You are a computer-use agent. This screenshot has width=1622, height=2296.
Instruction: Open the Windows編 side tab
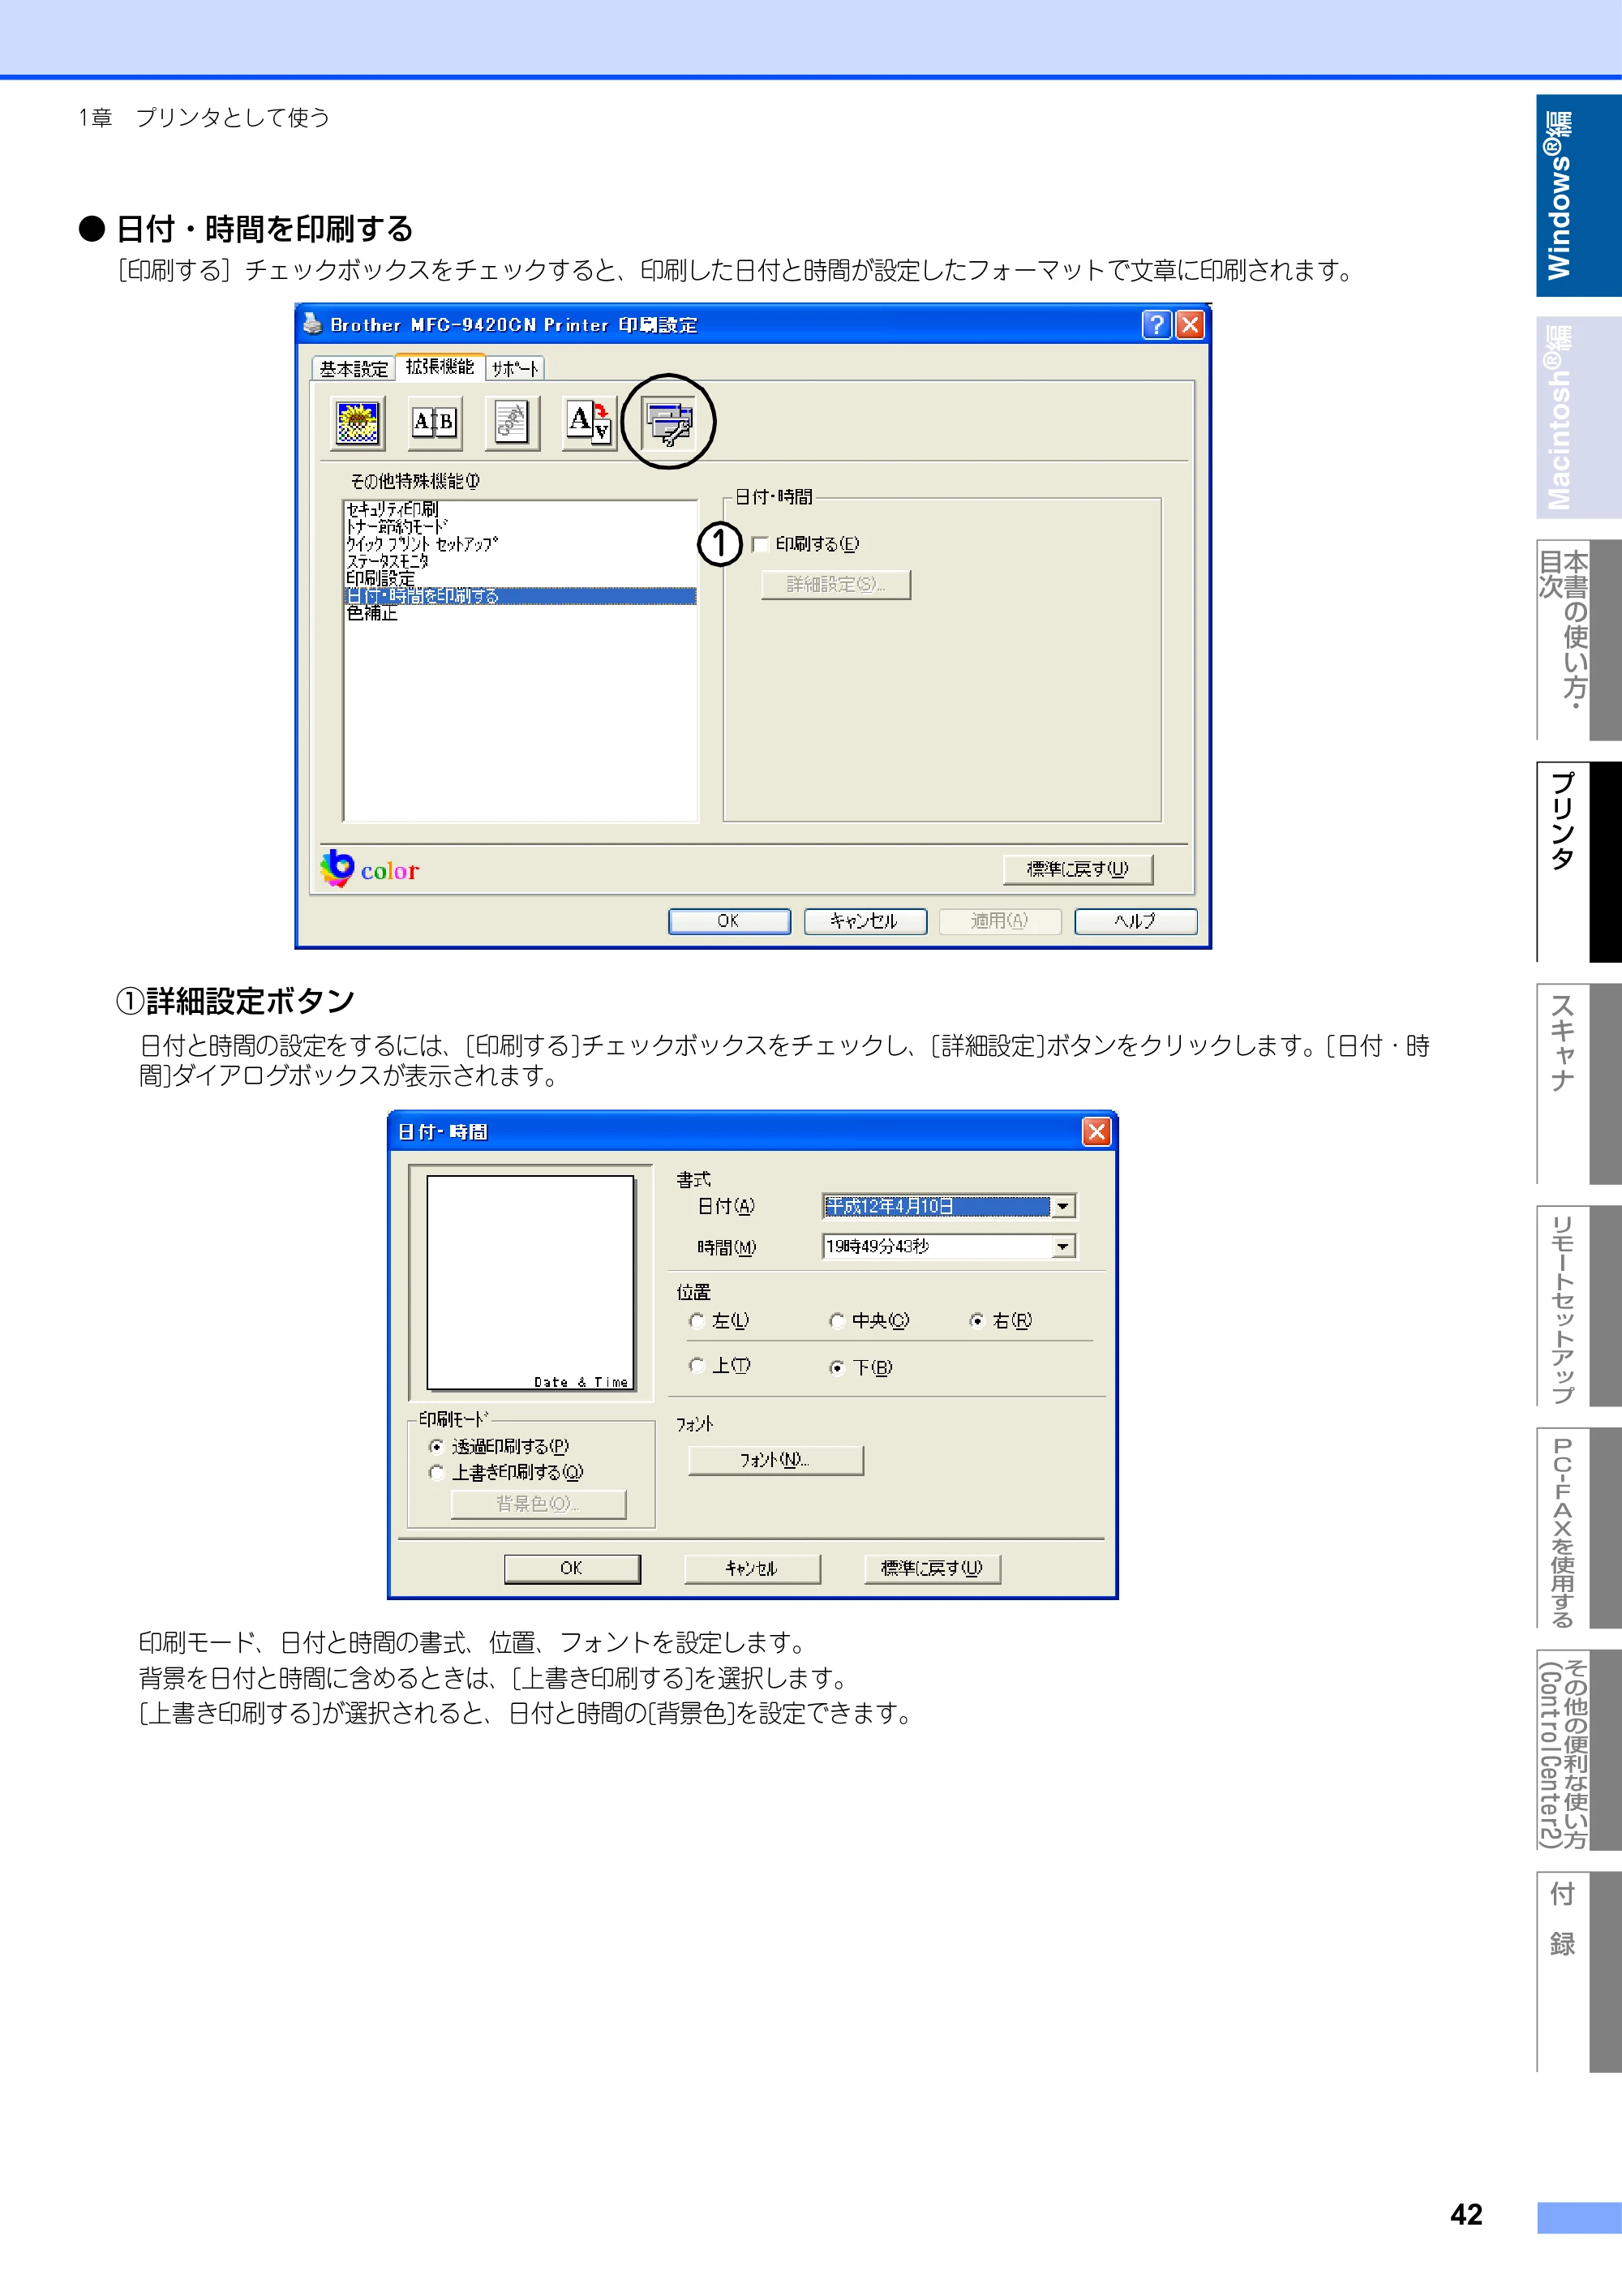(1579, 196)
